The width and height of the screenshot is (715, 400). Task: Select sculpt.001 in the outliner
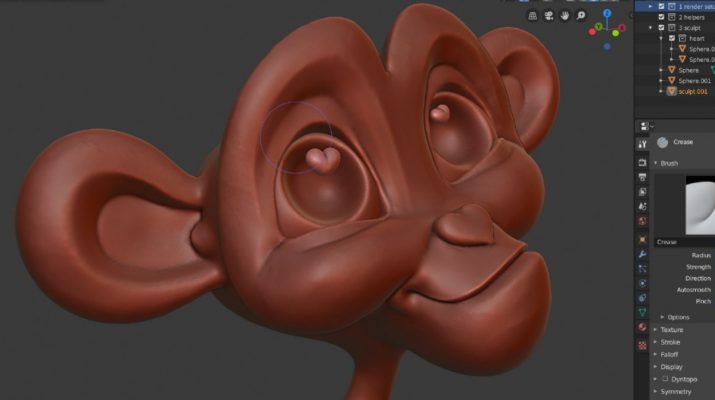692,91
